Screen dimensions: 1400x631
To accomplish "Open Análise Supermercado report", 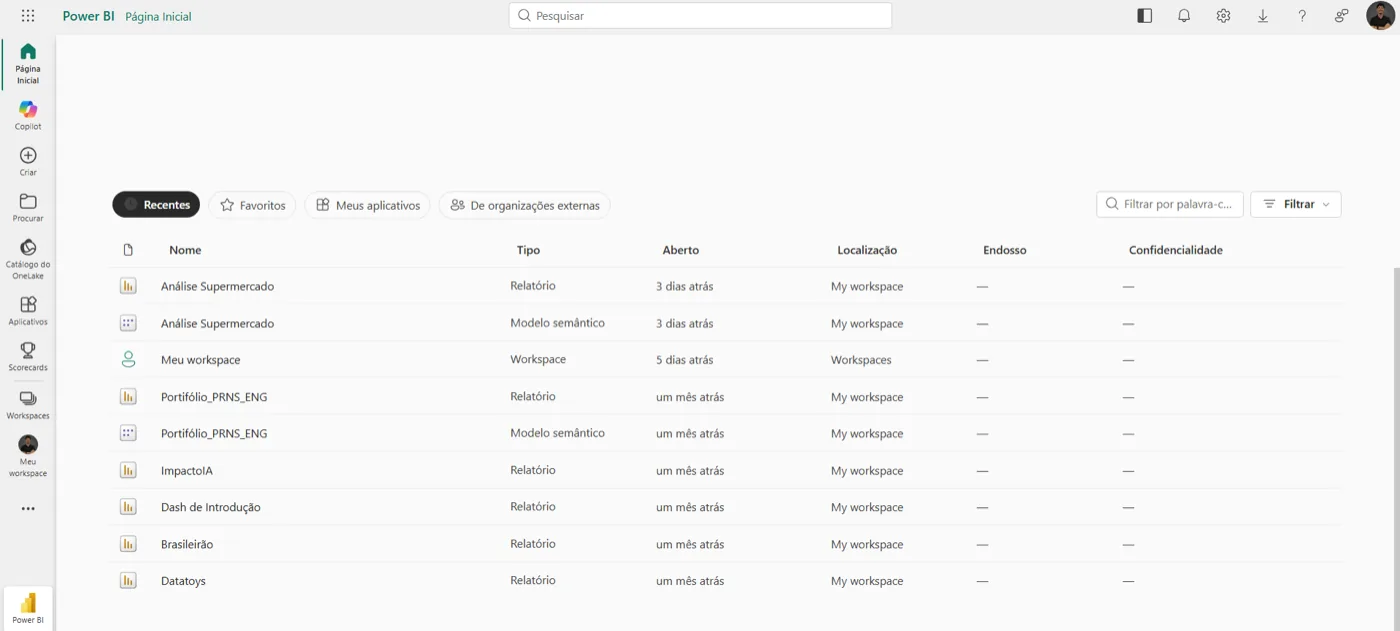I will click(x=217, y=286).
